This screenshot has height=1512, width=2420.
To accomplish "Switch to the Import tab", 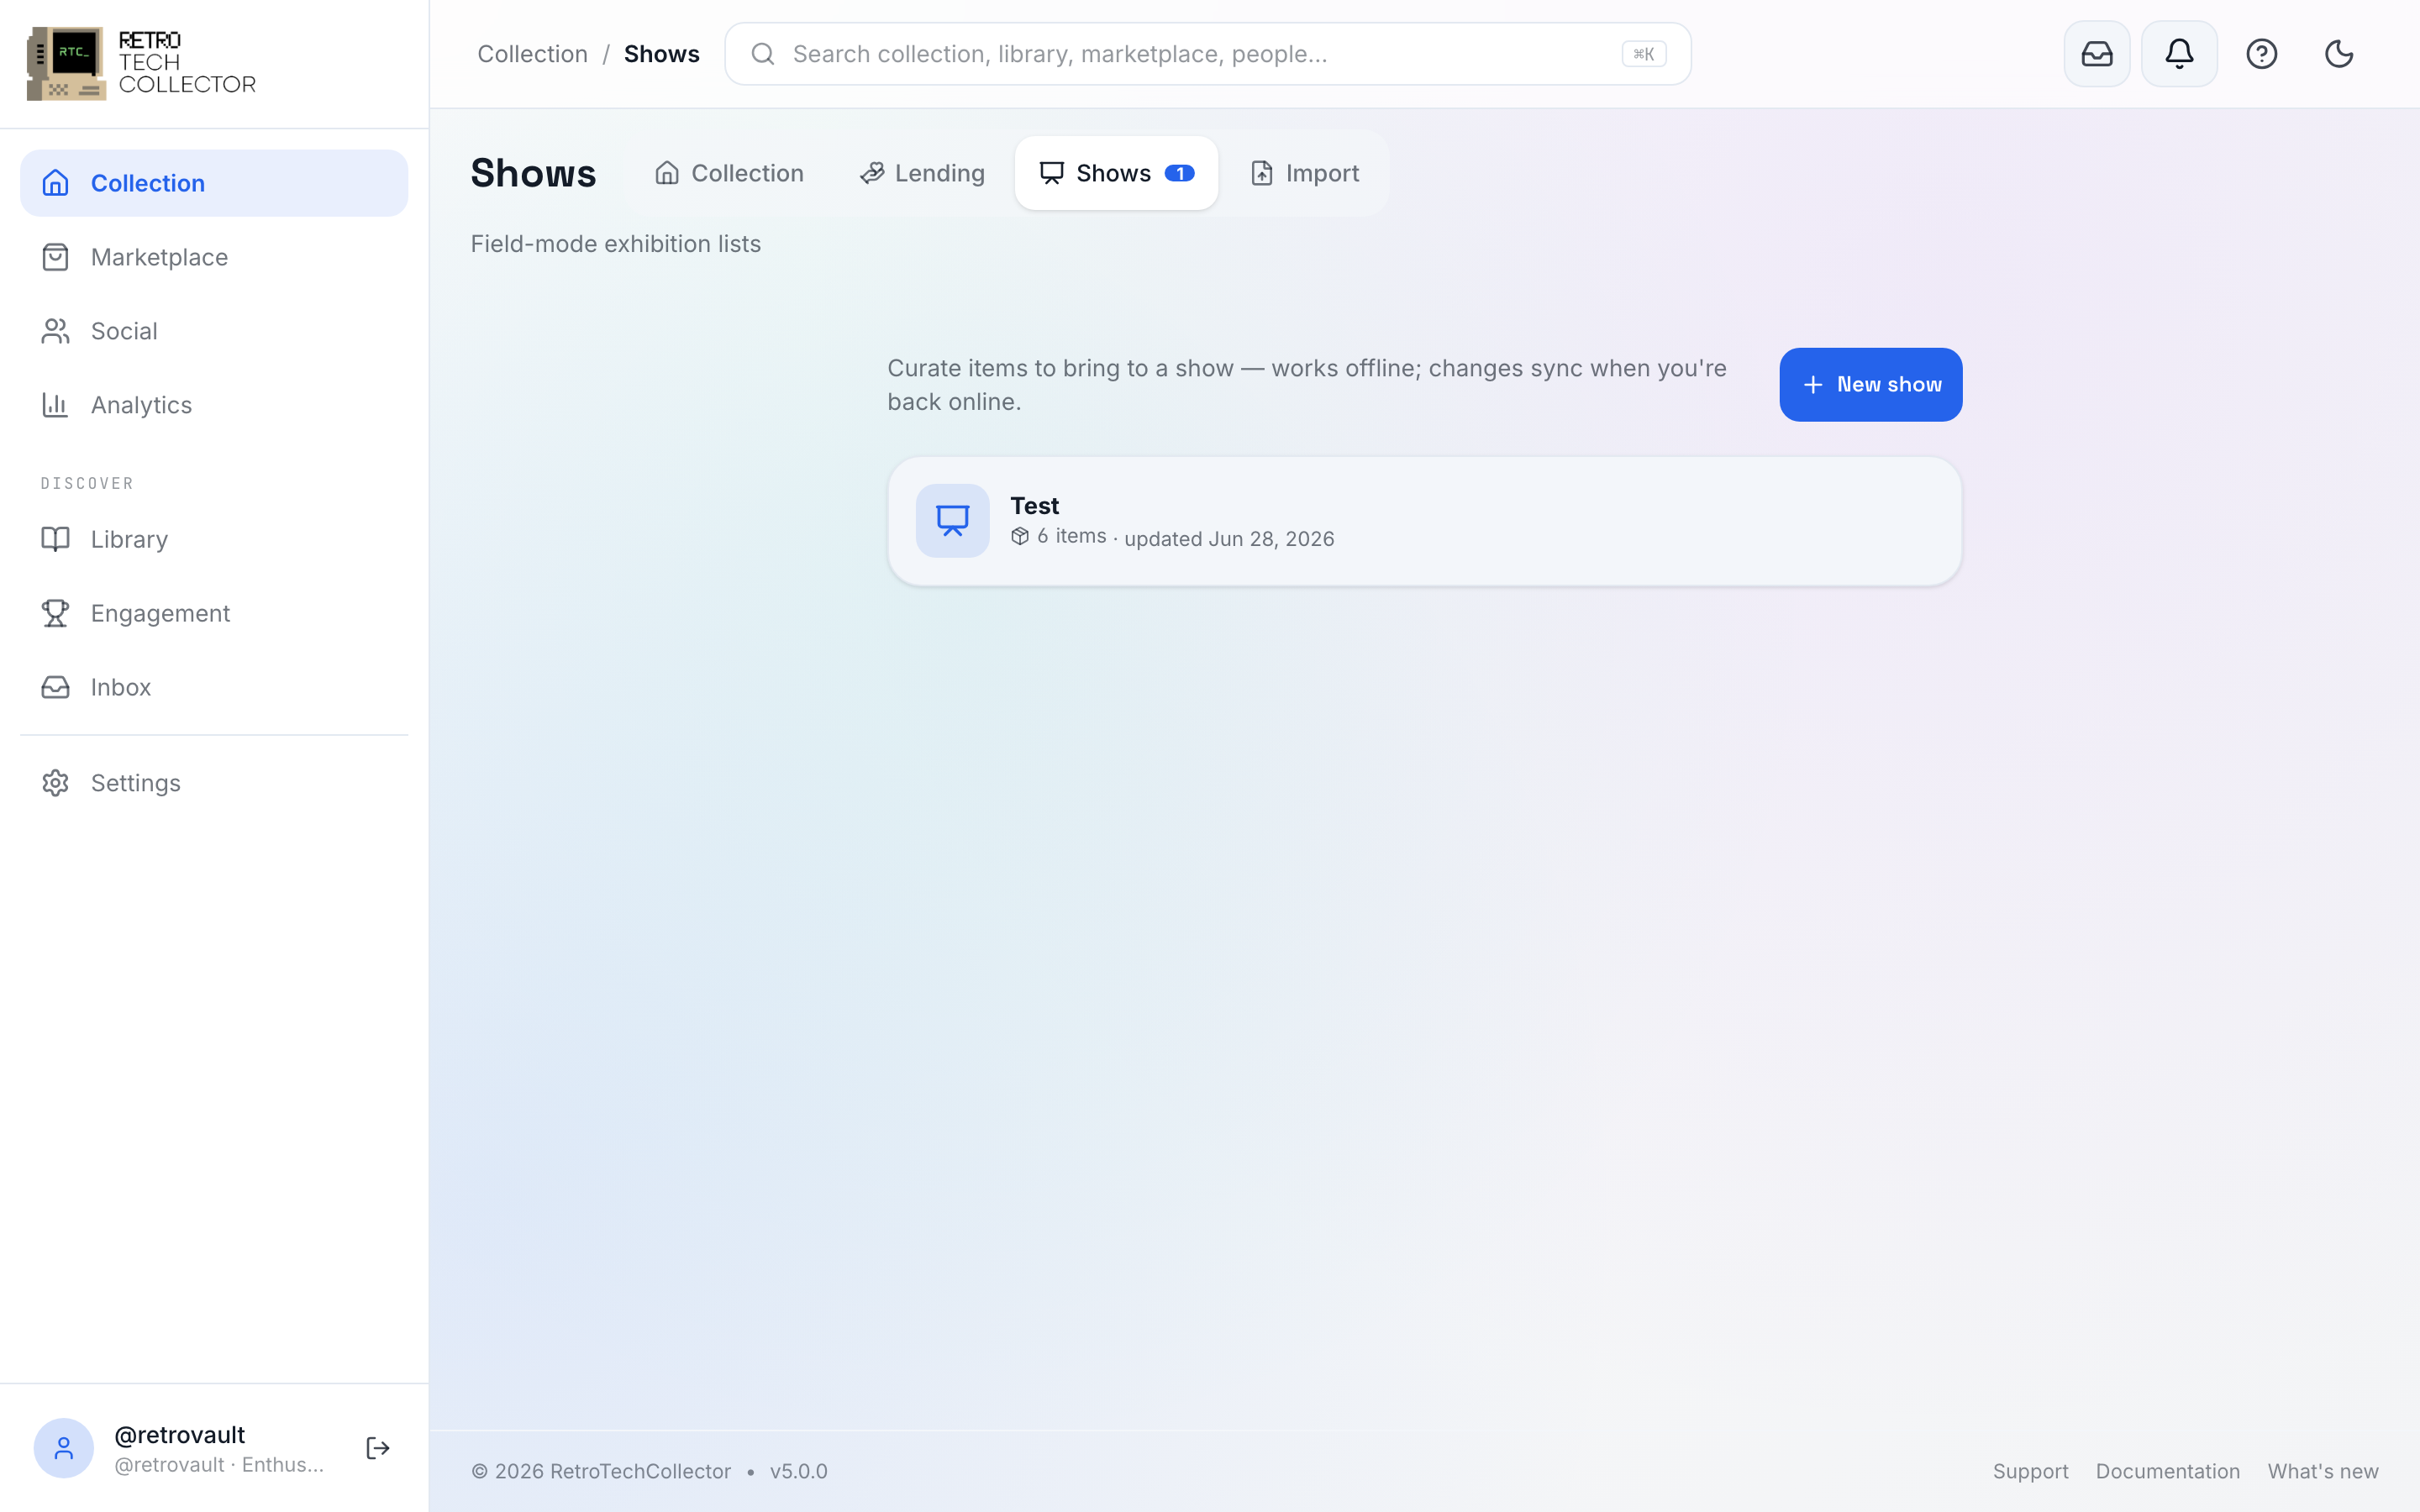I will 1305,173.
